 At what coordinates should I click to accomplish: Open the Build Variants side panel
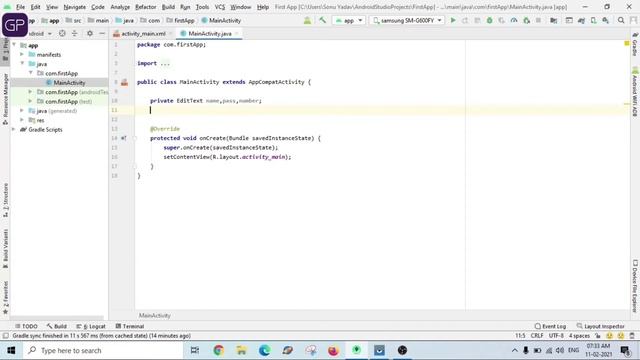[5, 249]
